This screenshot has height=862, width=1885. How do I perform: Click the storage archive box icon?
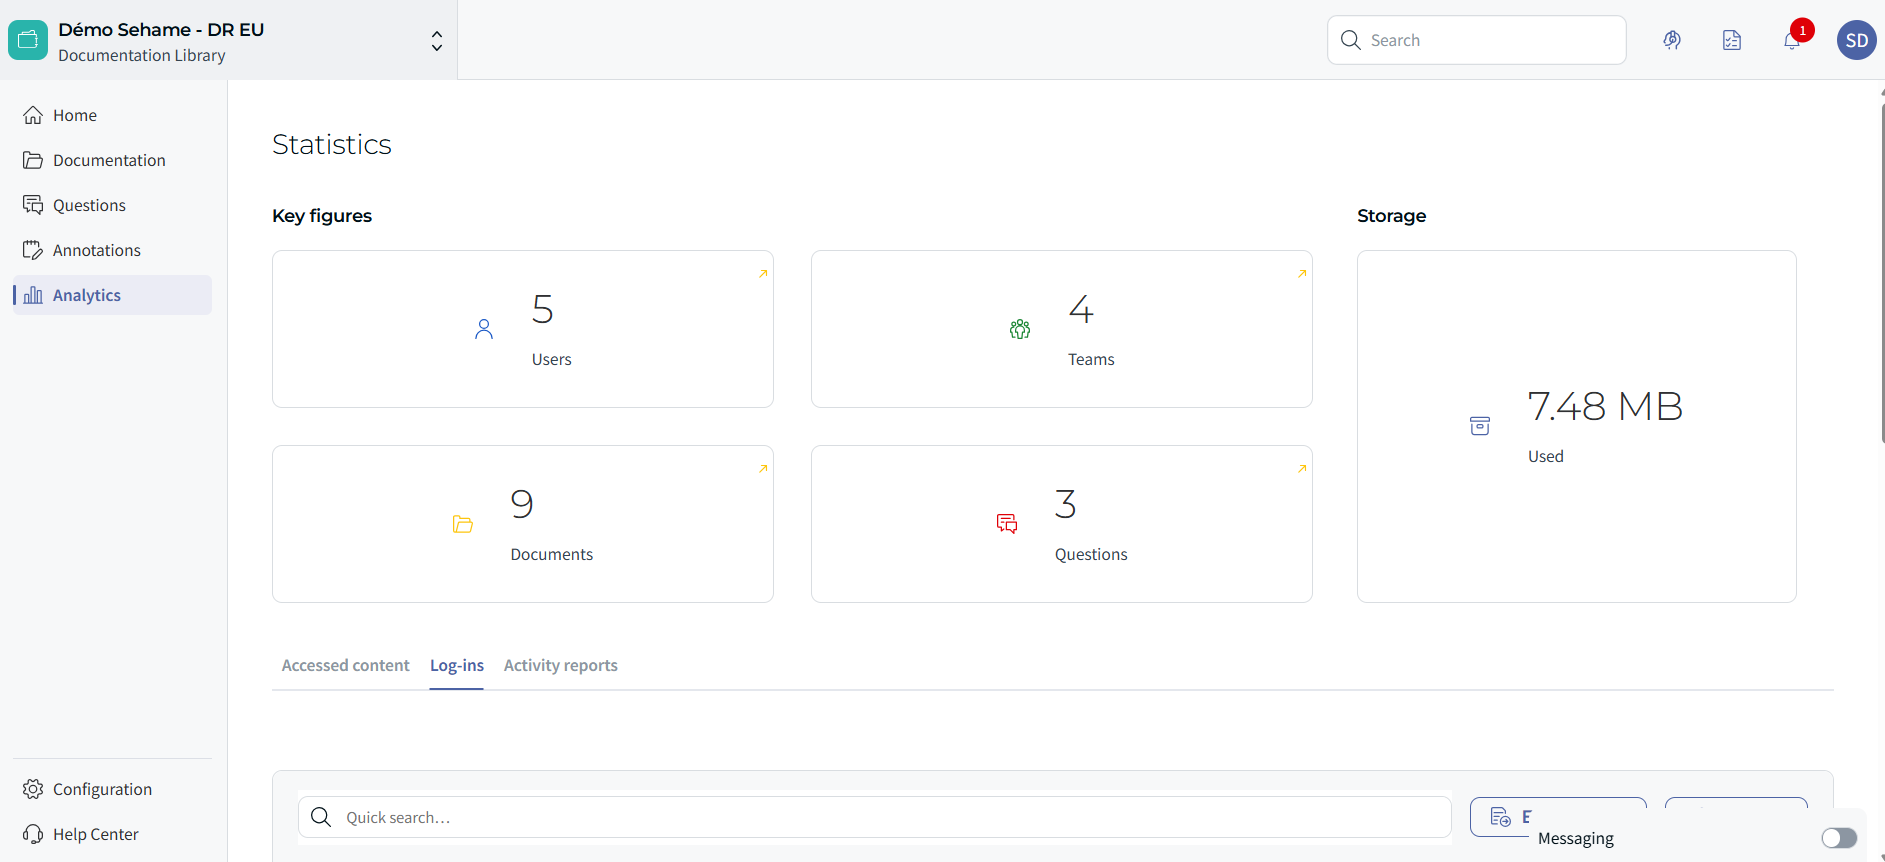click(x=1480, y=426)
